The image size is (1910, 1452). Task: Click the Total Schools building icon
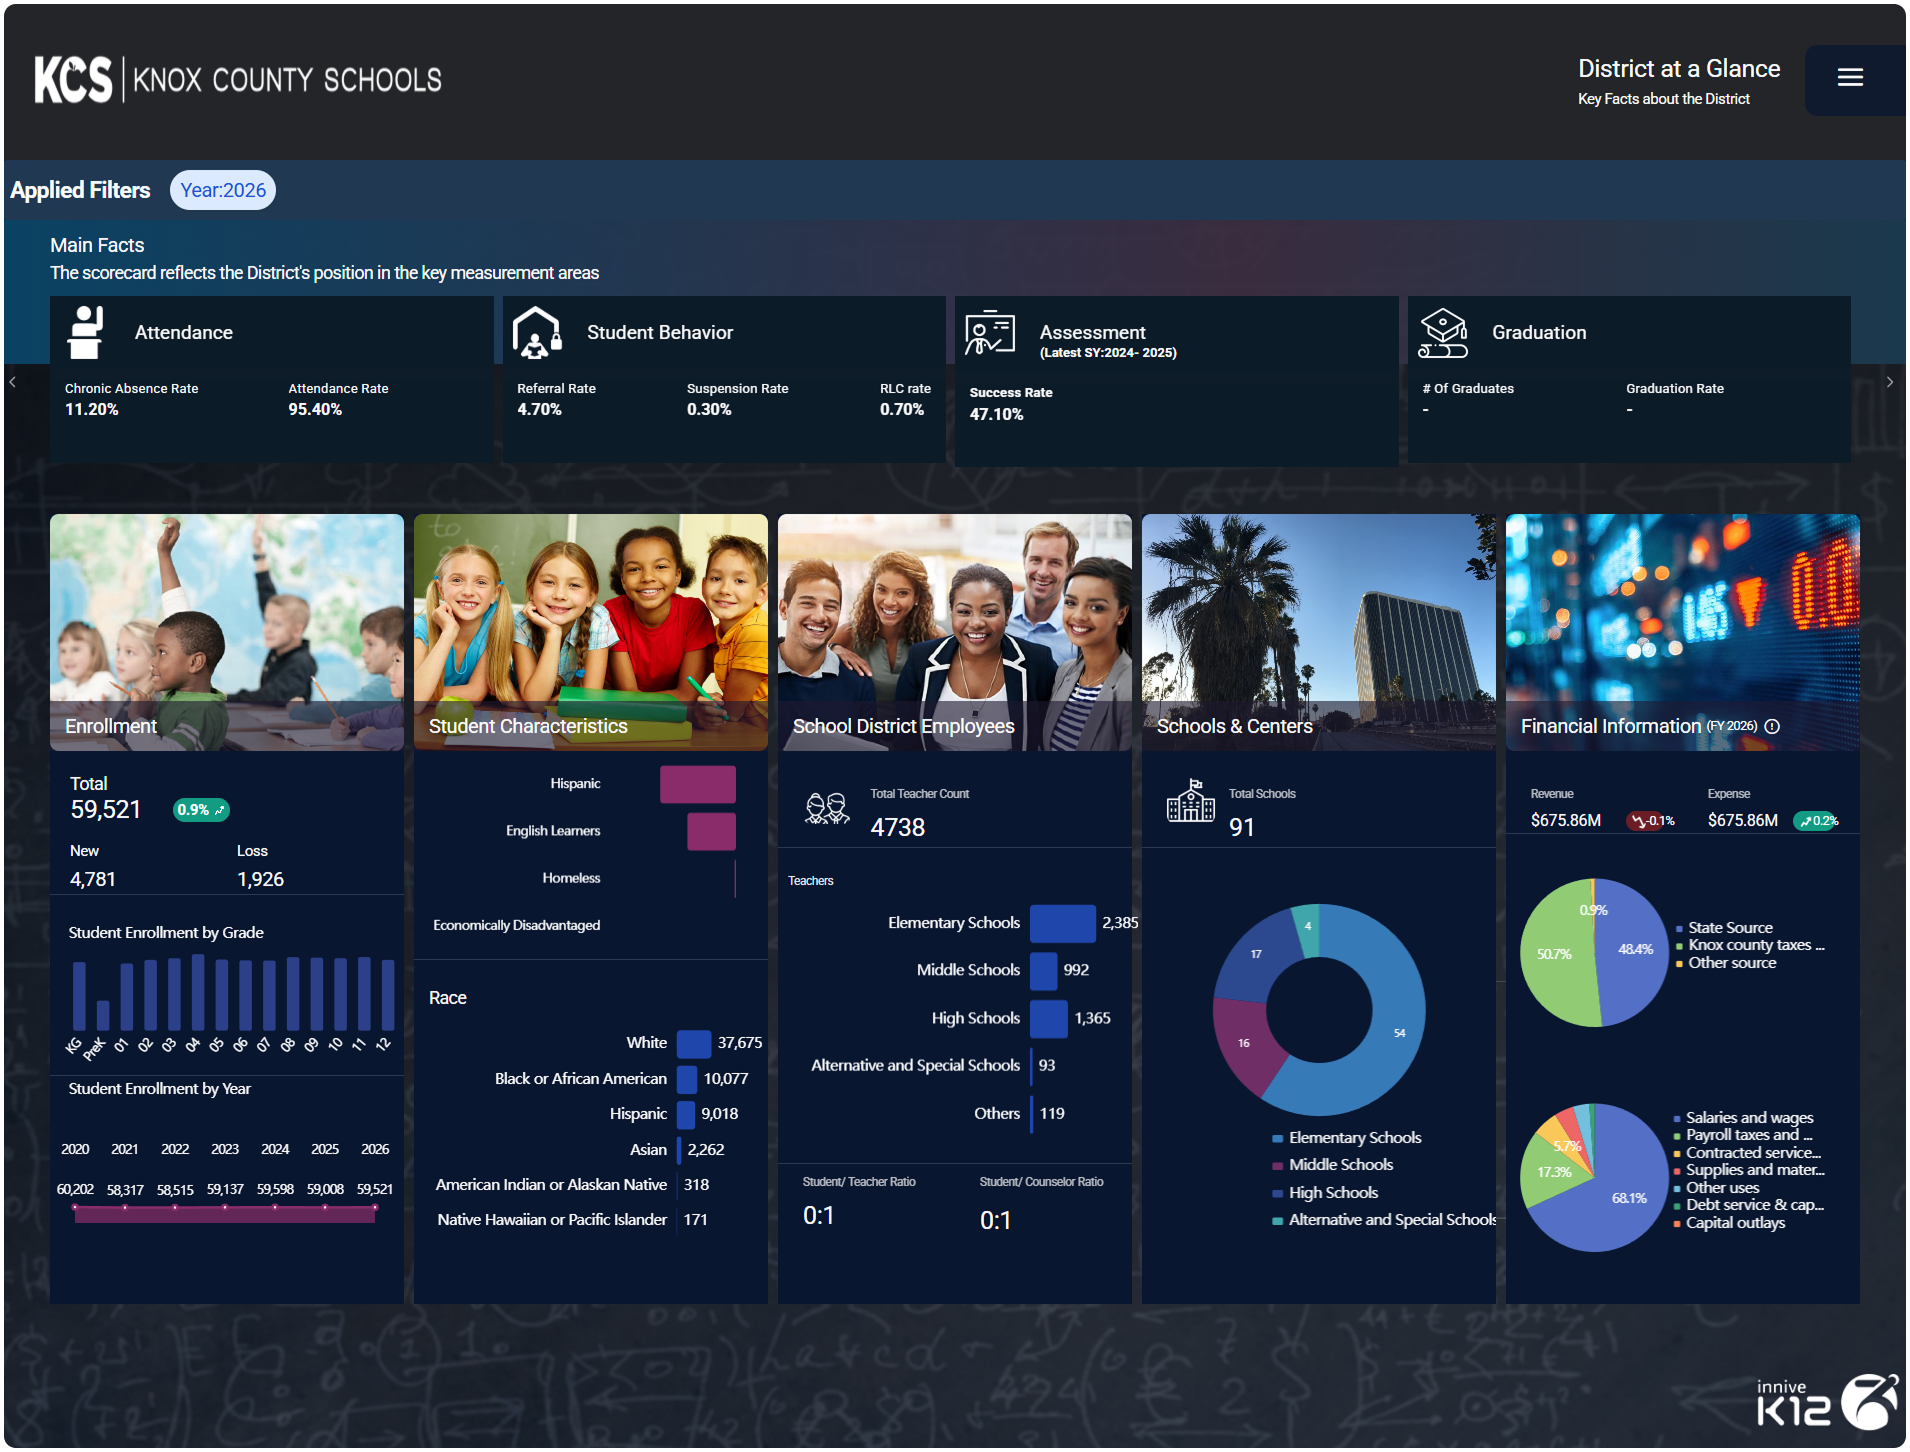[x=1190, y=801]
